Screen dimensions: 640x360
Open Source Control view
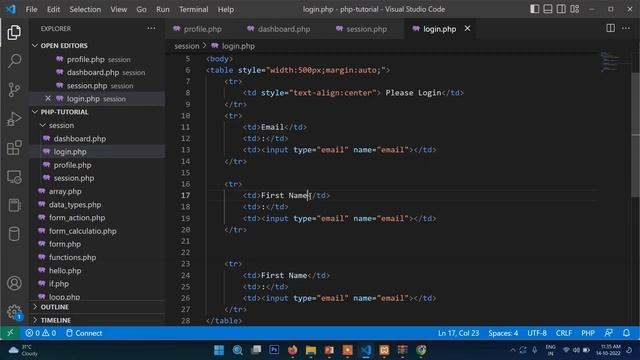[14, 90]
